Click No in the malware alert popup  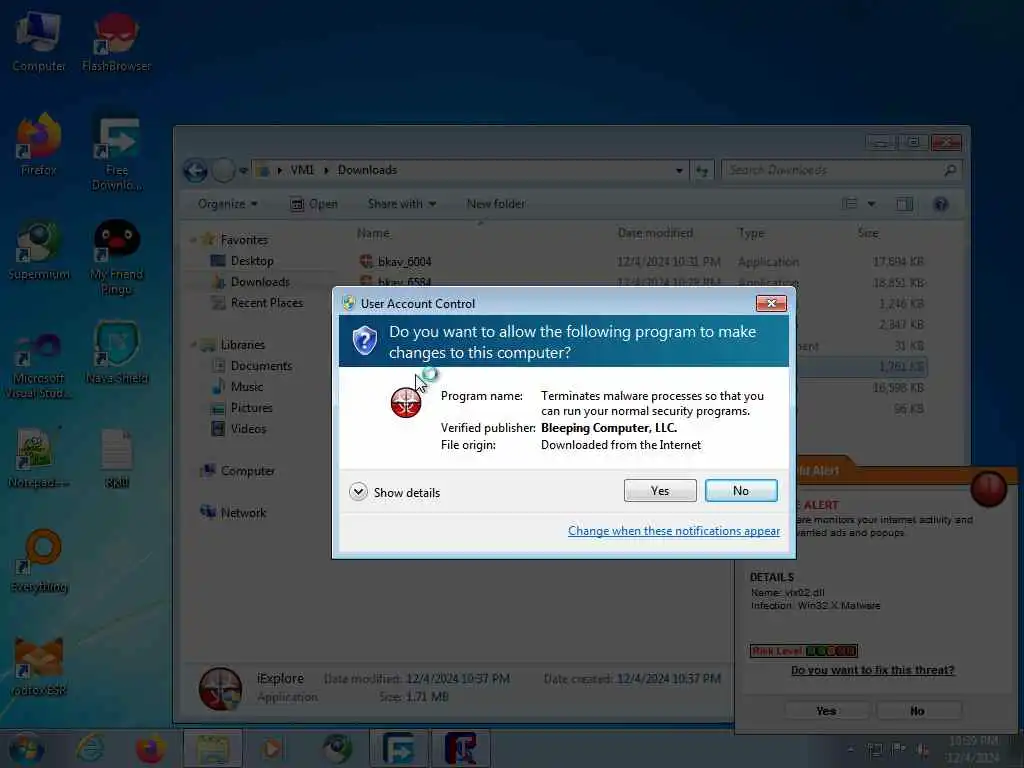(918, 711)
